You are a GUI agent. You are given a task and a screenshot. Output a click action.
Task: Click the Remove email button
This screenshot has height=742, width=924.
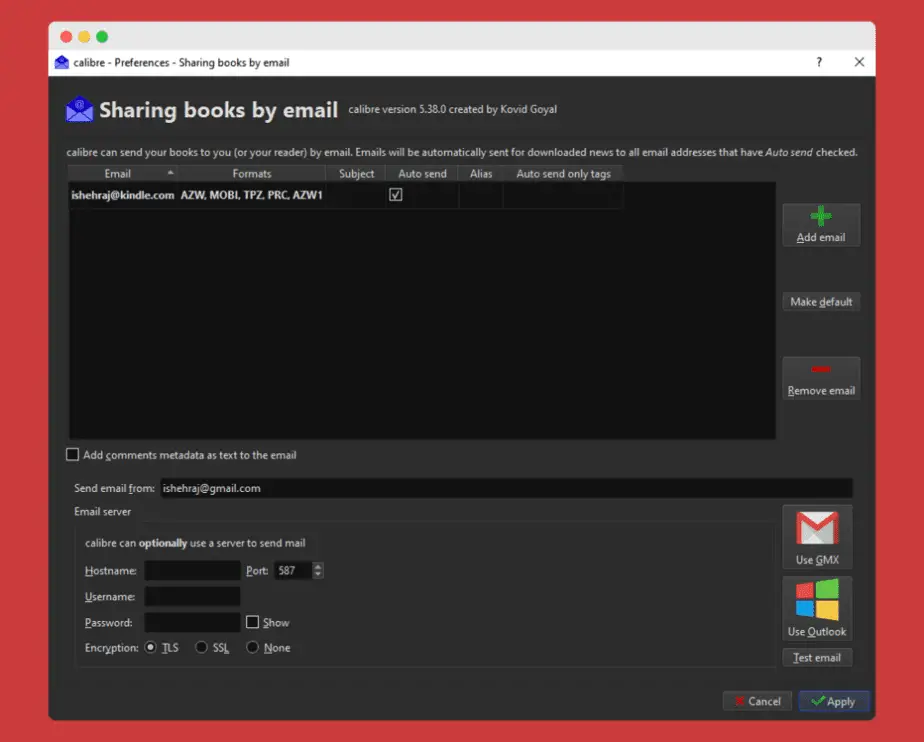tap(821, 378)
